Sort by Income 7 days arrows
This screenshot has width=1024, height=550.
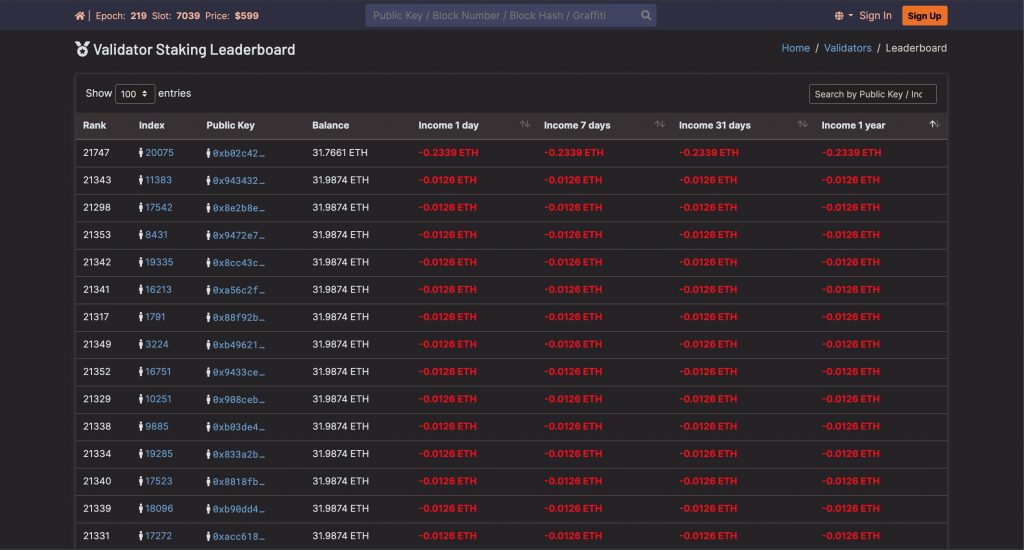pyautogui.click(x=660, y=124)
